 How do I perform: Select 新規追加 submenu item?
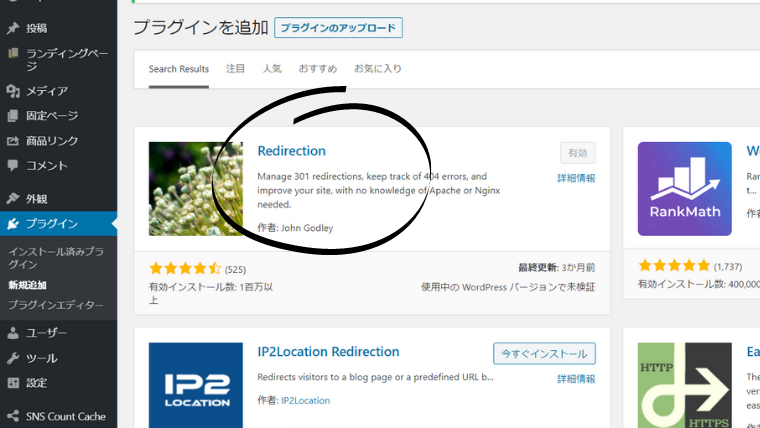pos(27,285)
